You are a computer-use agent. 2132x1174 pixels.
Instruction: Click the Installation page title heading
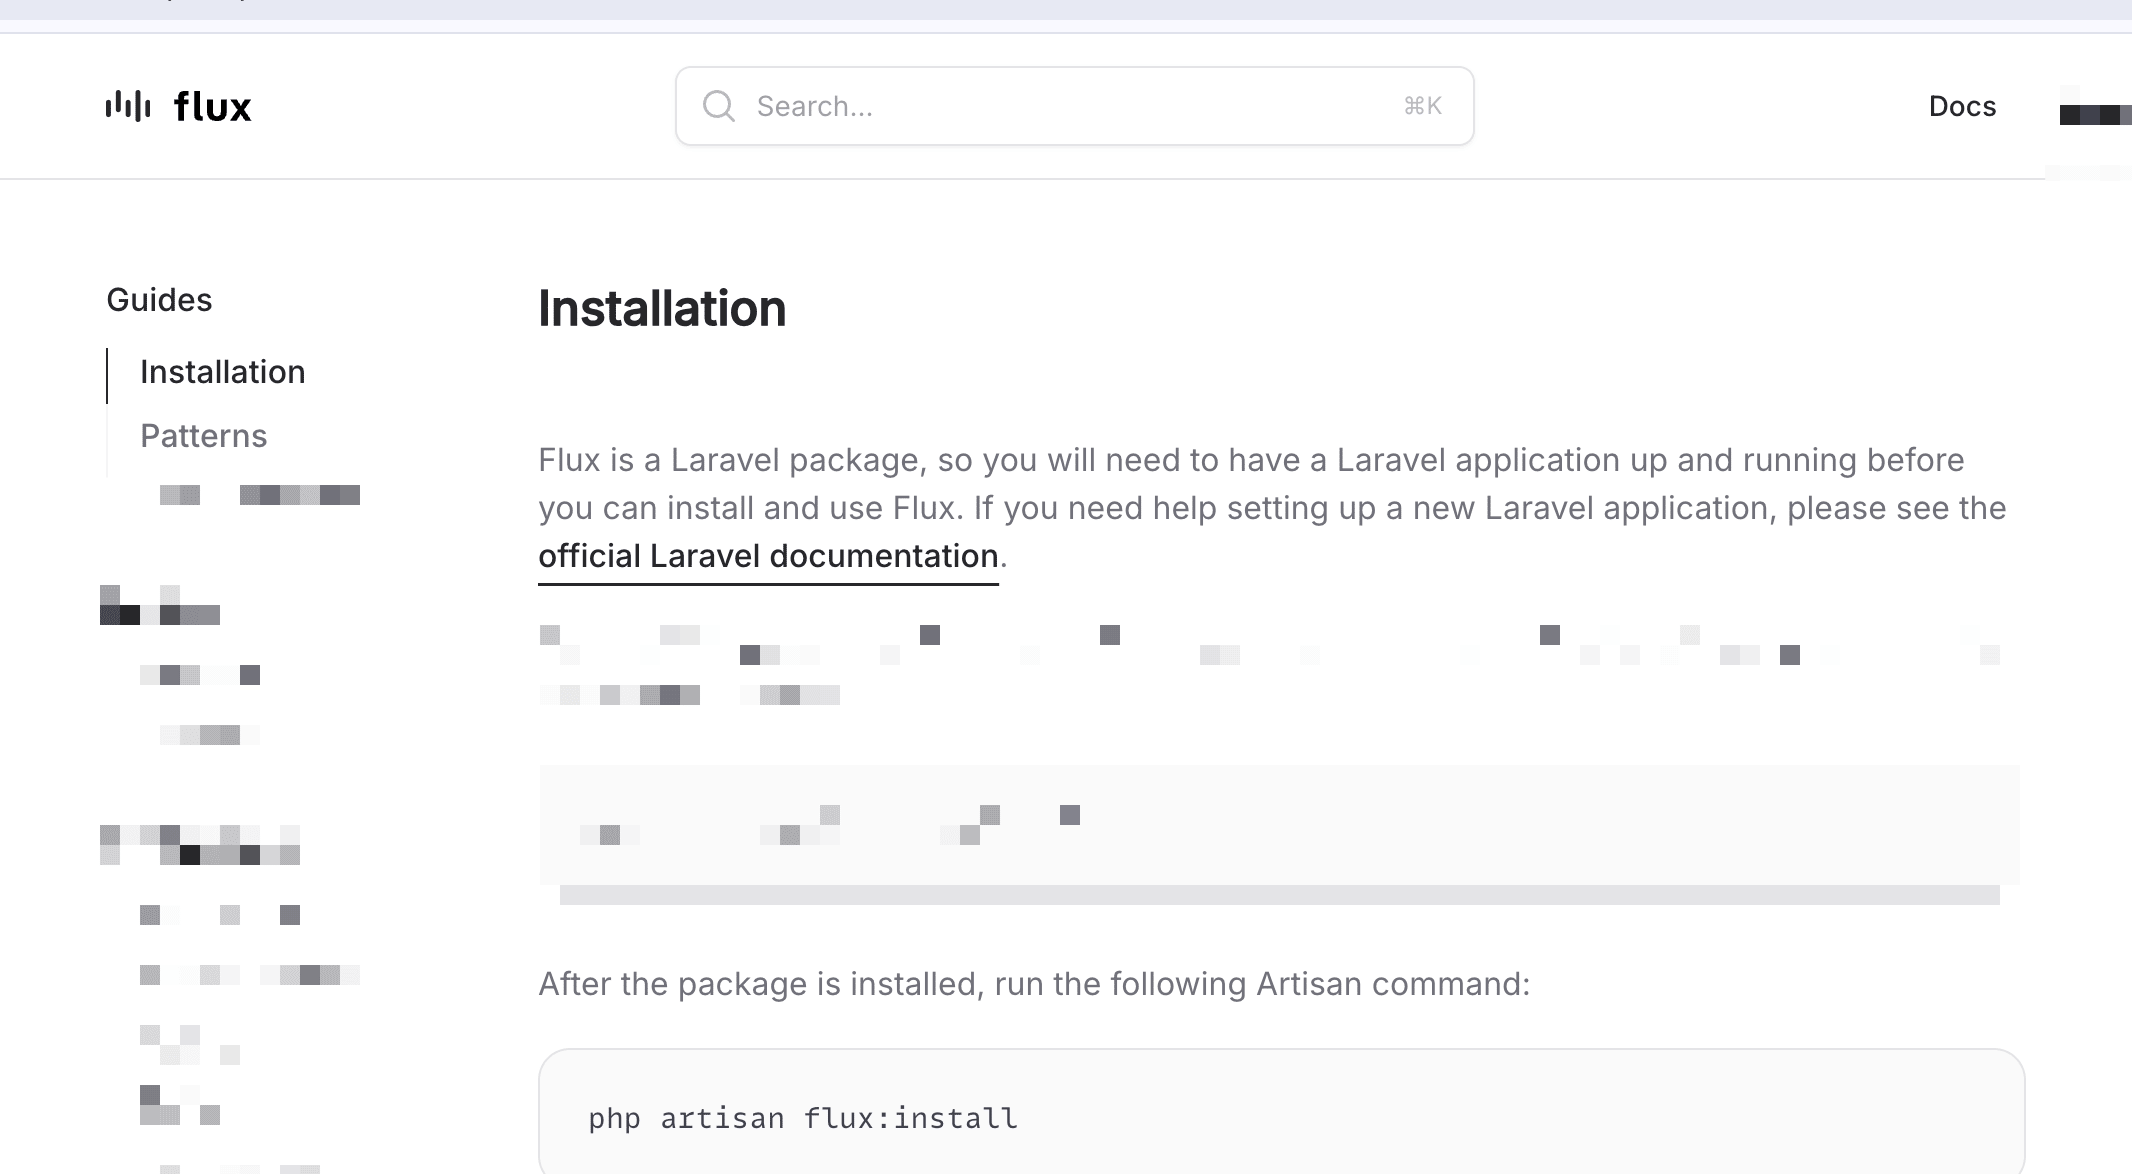(x=662, y=308)
